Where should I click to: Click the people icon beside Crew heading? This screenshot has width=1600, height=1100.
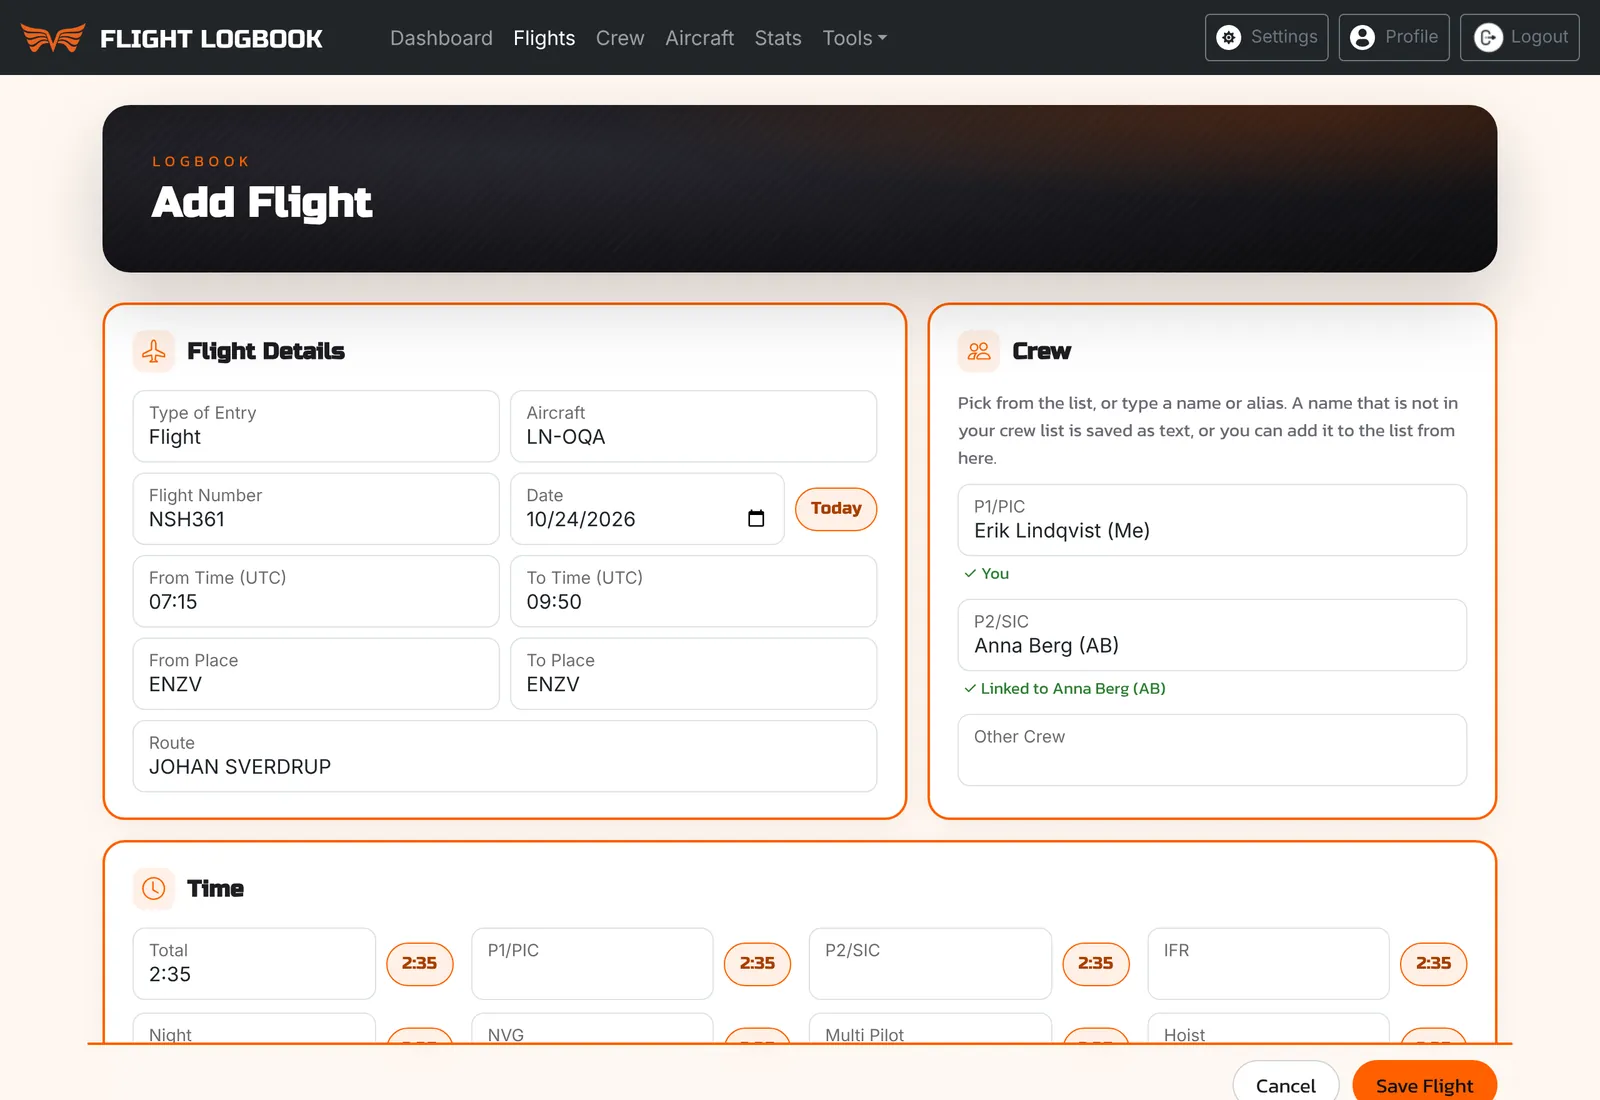[979, 351]
